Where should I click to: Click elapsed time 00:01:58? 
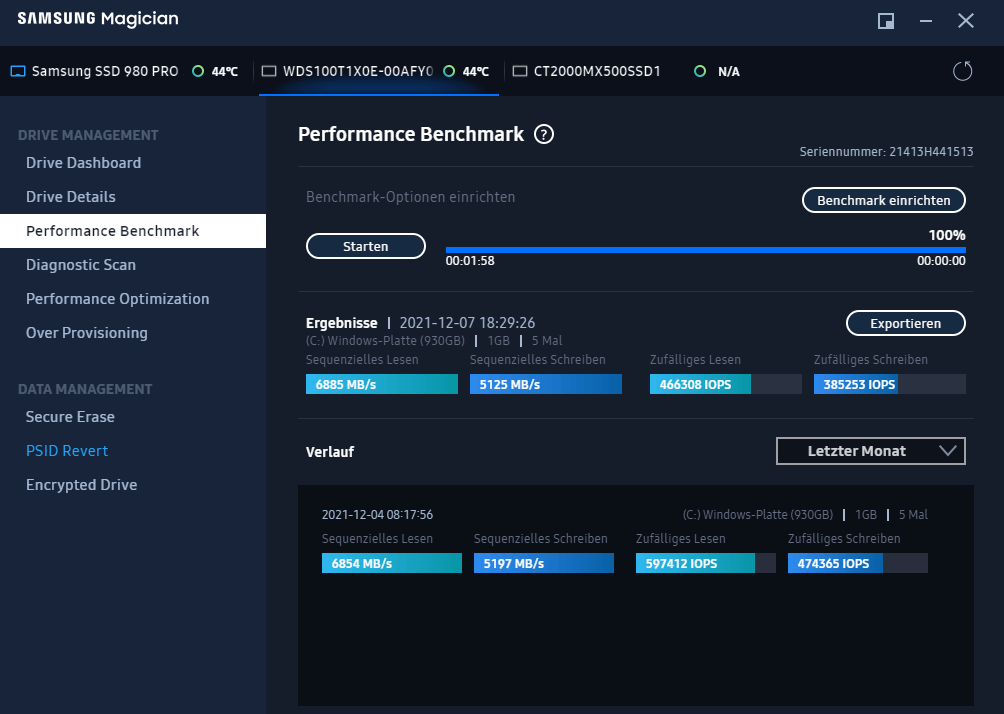pos(470,261)
